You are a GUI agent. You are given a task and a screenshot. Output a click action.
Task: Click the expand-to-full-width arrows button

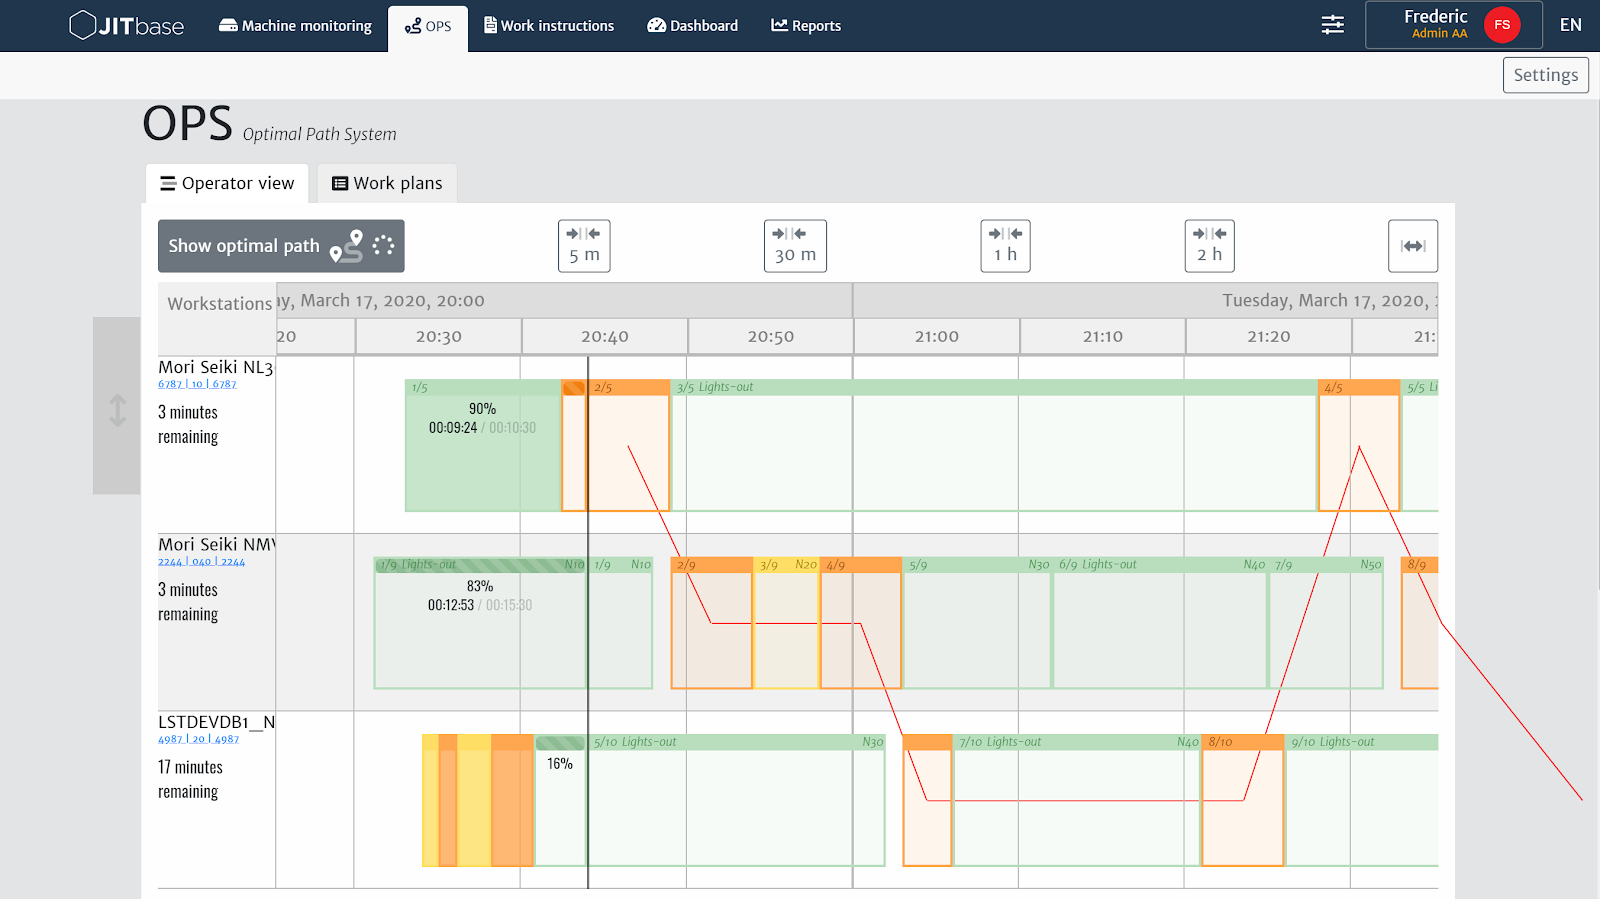click(x=1413, y=246)
